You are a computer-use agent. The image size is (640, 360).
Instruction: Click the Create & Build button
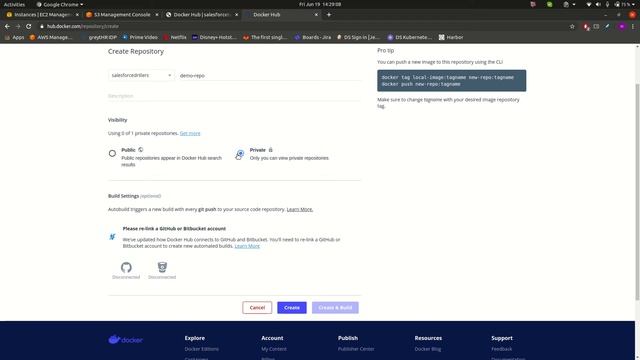(335, 308)
